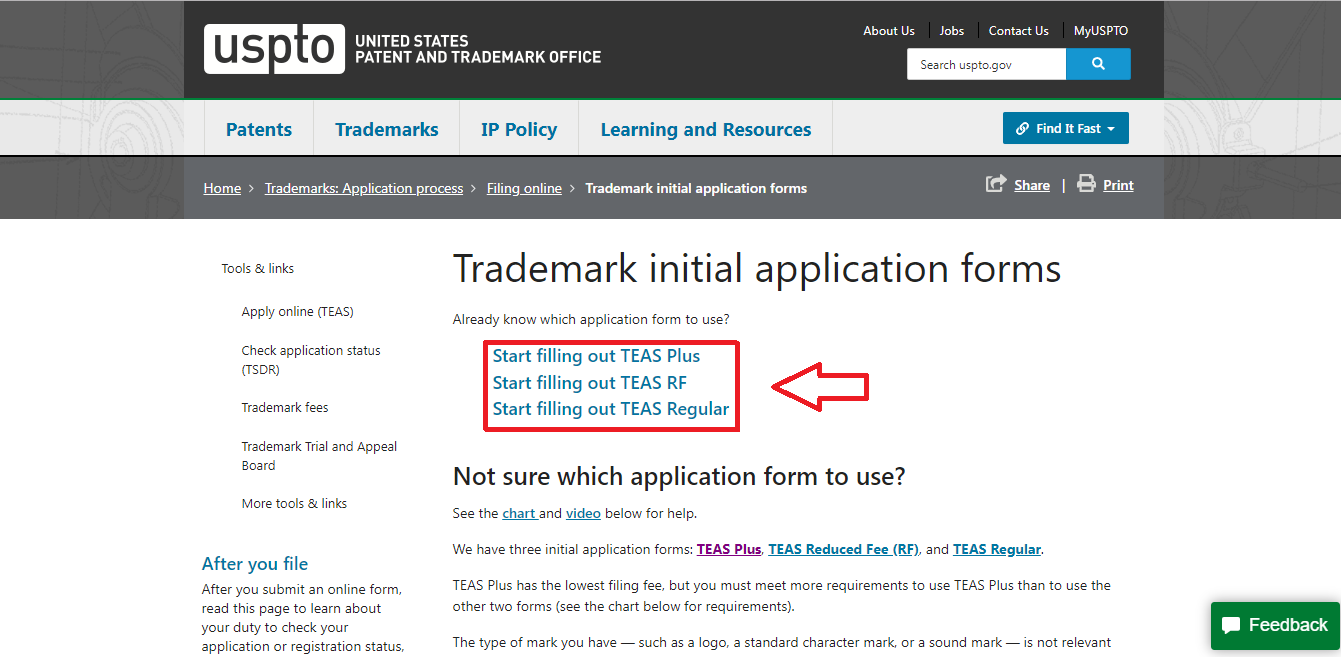Click the USPTO logo

(274, 49)
